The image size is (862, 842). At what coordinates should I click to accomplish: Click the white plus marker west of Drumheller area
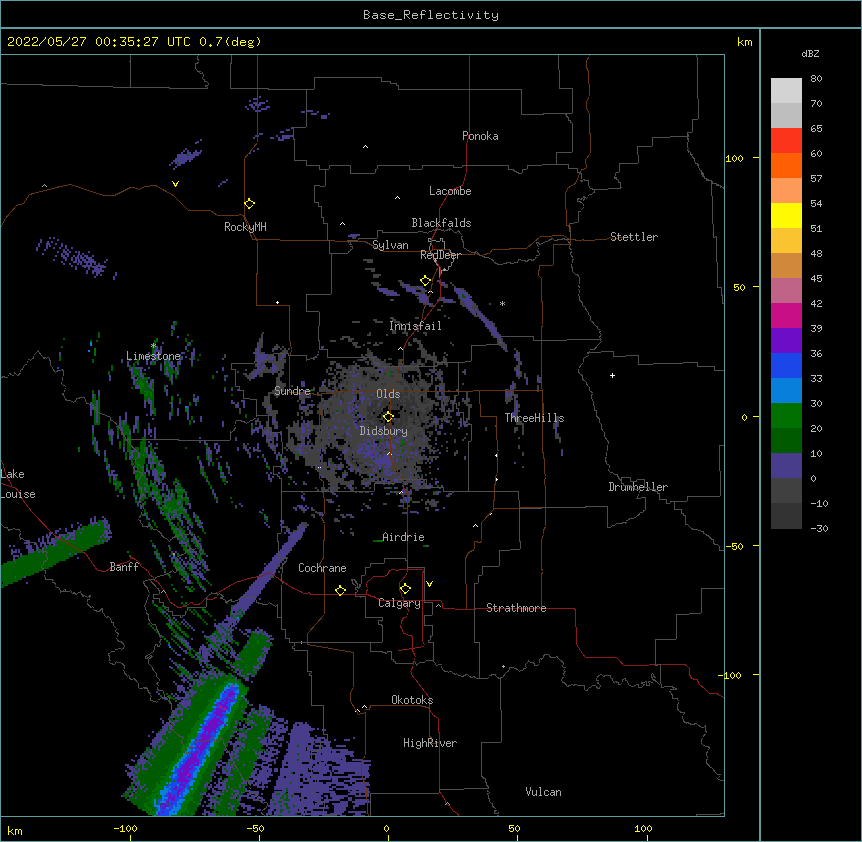pyautogui.click(x=612, y=375)
